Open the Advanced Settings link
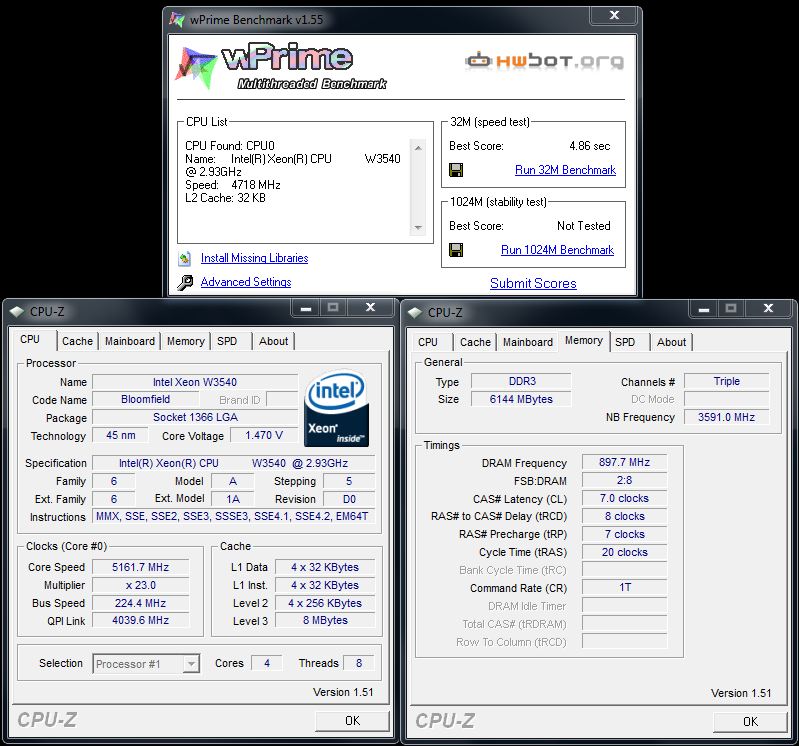 click(246, 282)
